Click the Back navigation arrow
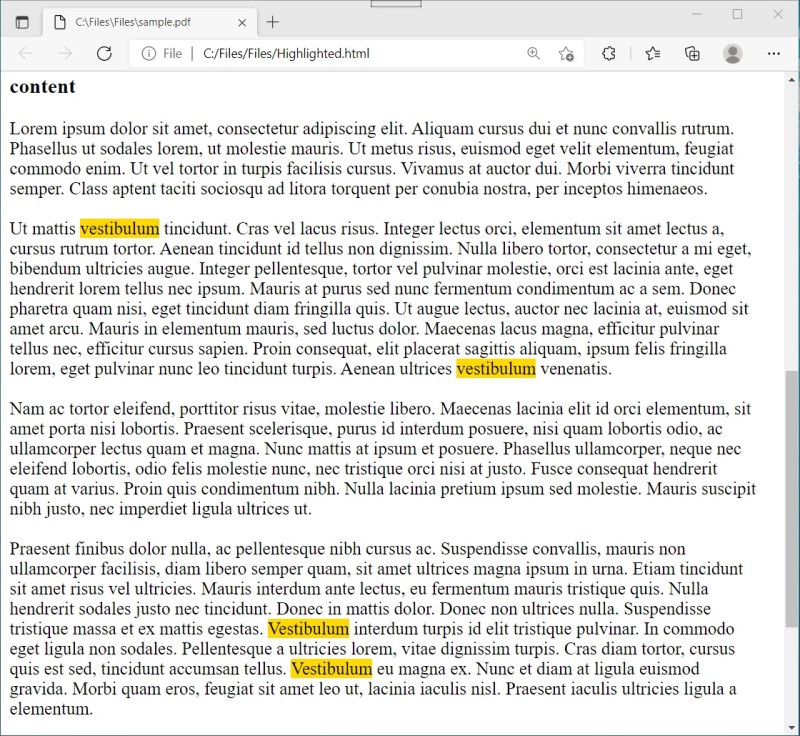The image size is (800, 736). point(27,54)
